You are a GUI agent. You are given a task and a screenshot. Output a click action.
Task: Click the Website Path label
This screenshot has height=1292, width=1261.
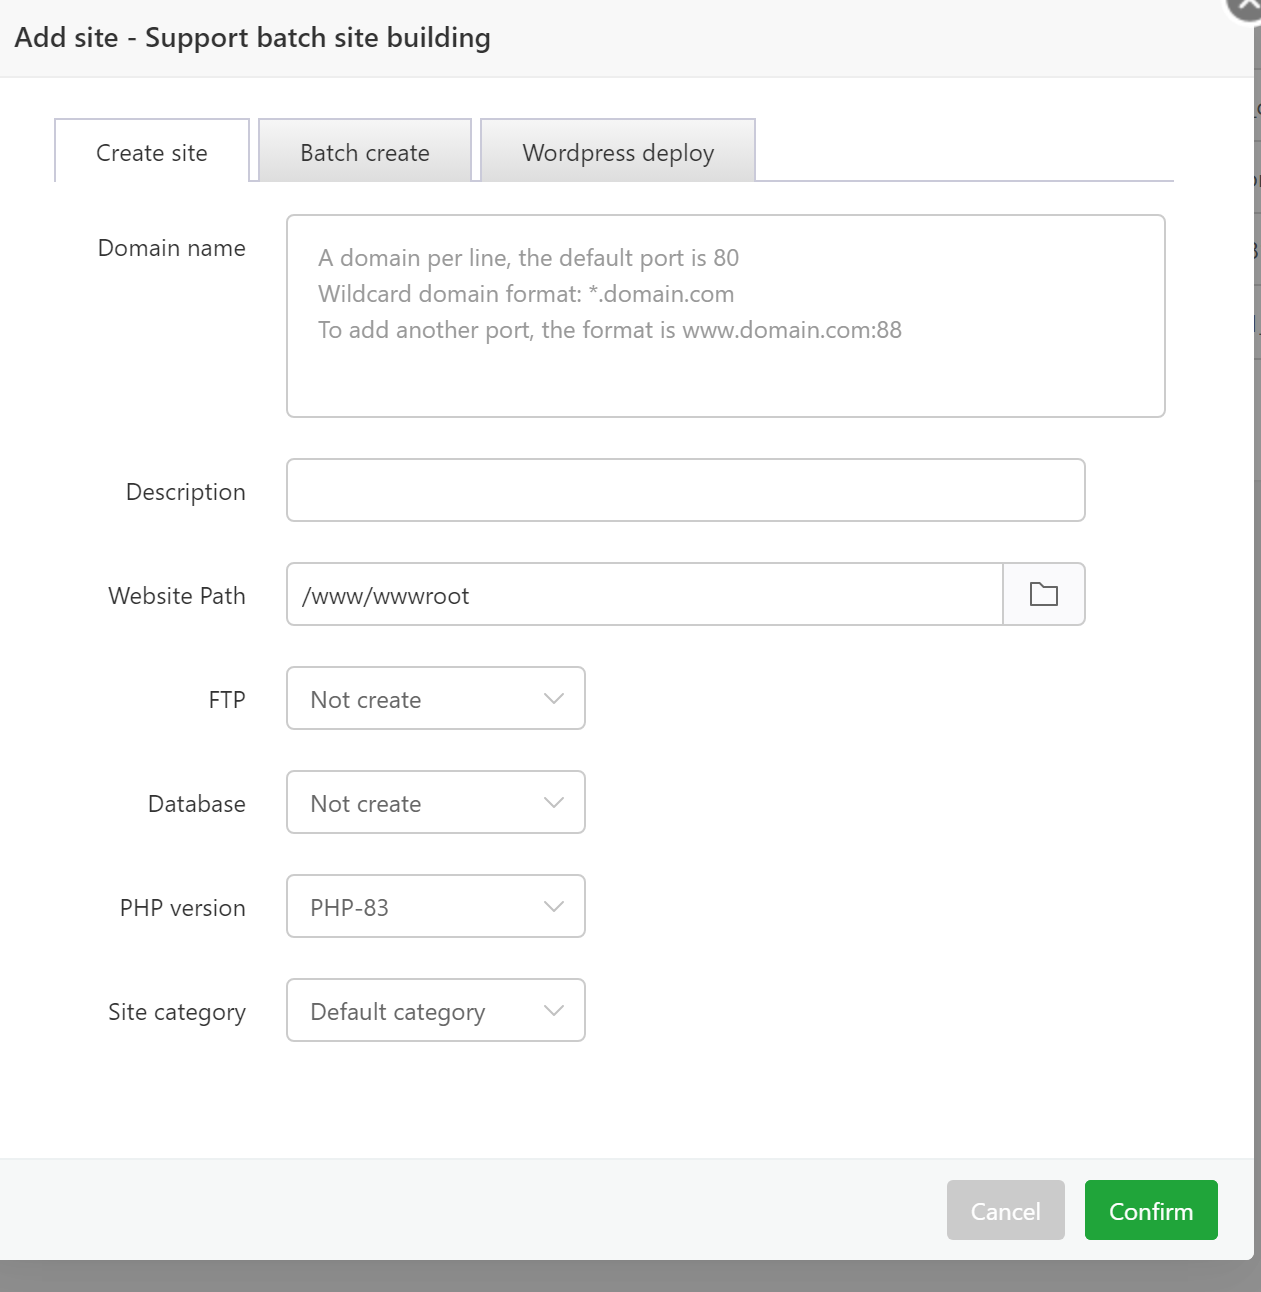coord(176,596)
